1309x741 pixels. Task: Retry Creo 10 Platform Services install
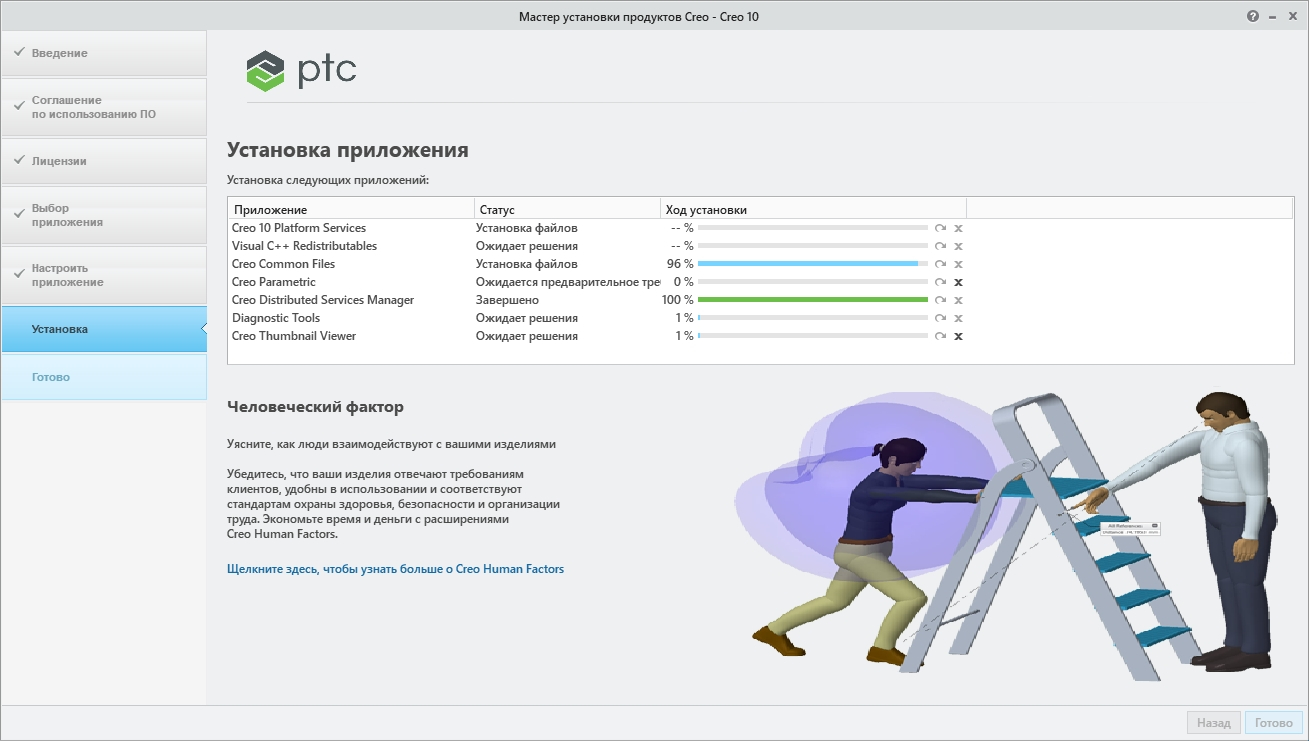pyautogui.click(x=940, y=228)
